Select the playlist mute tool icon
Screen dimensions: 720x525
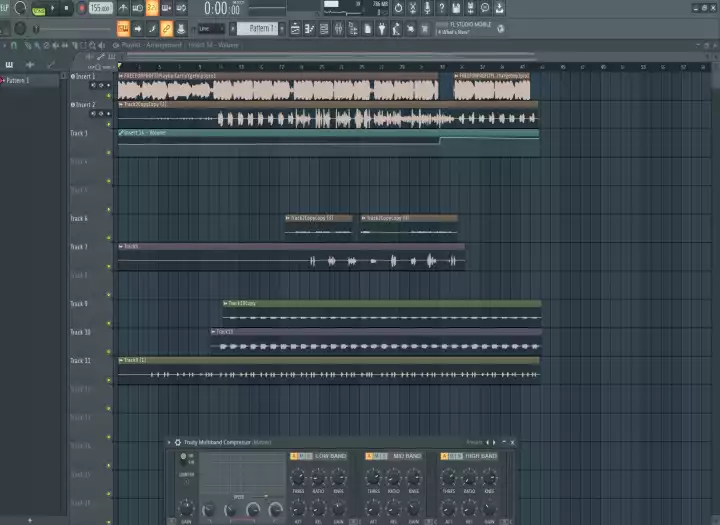pos(56,45)
